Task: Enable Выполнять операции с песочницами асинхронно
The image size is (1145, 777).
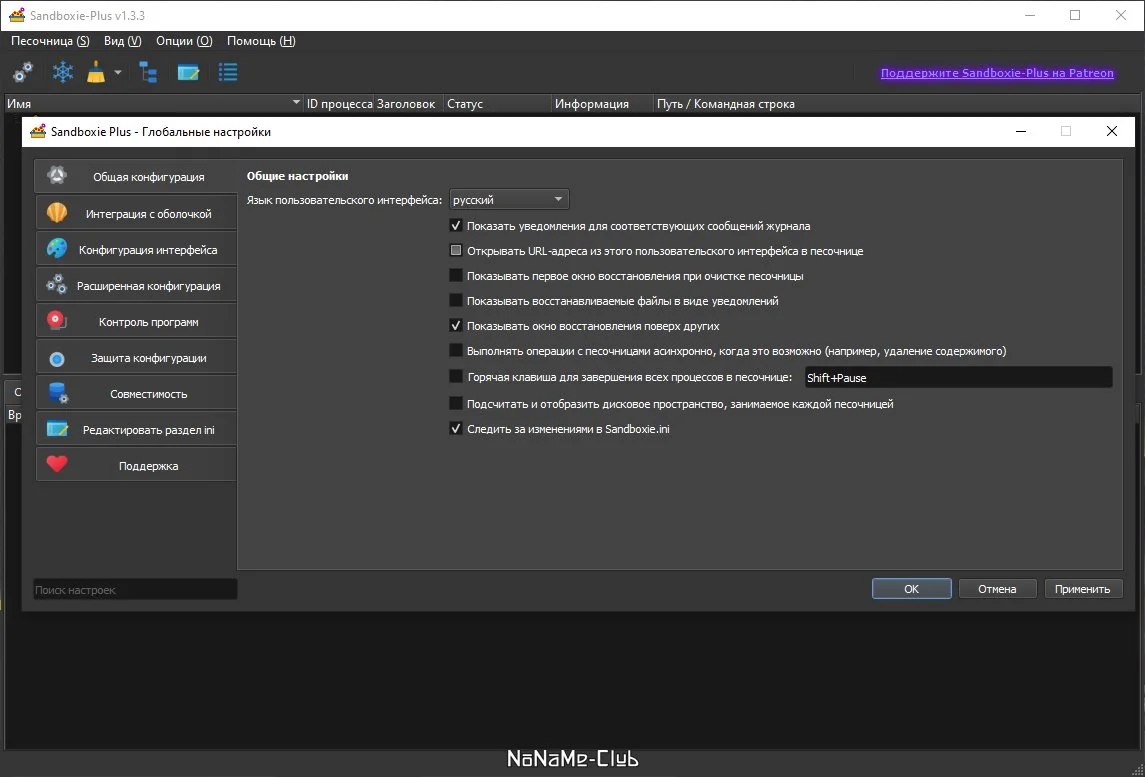Action: coord(456,351)
